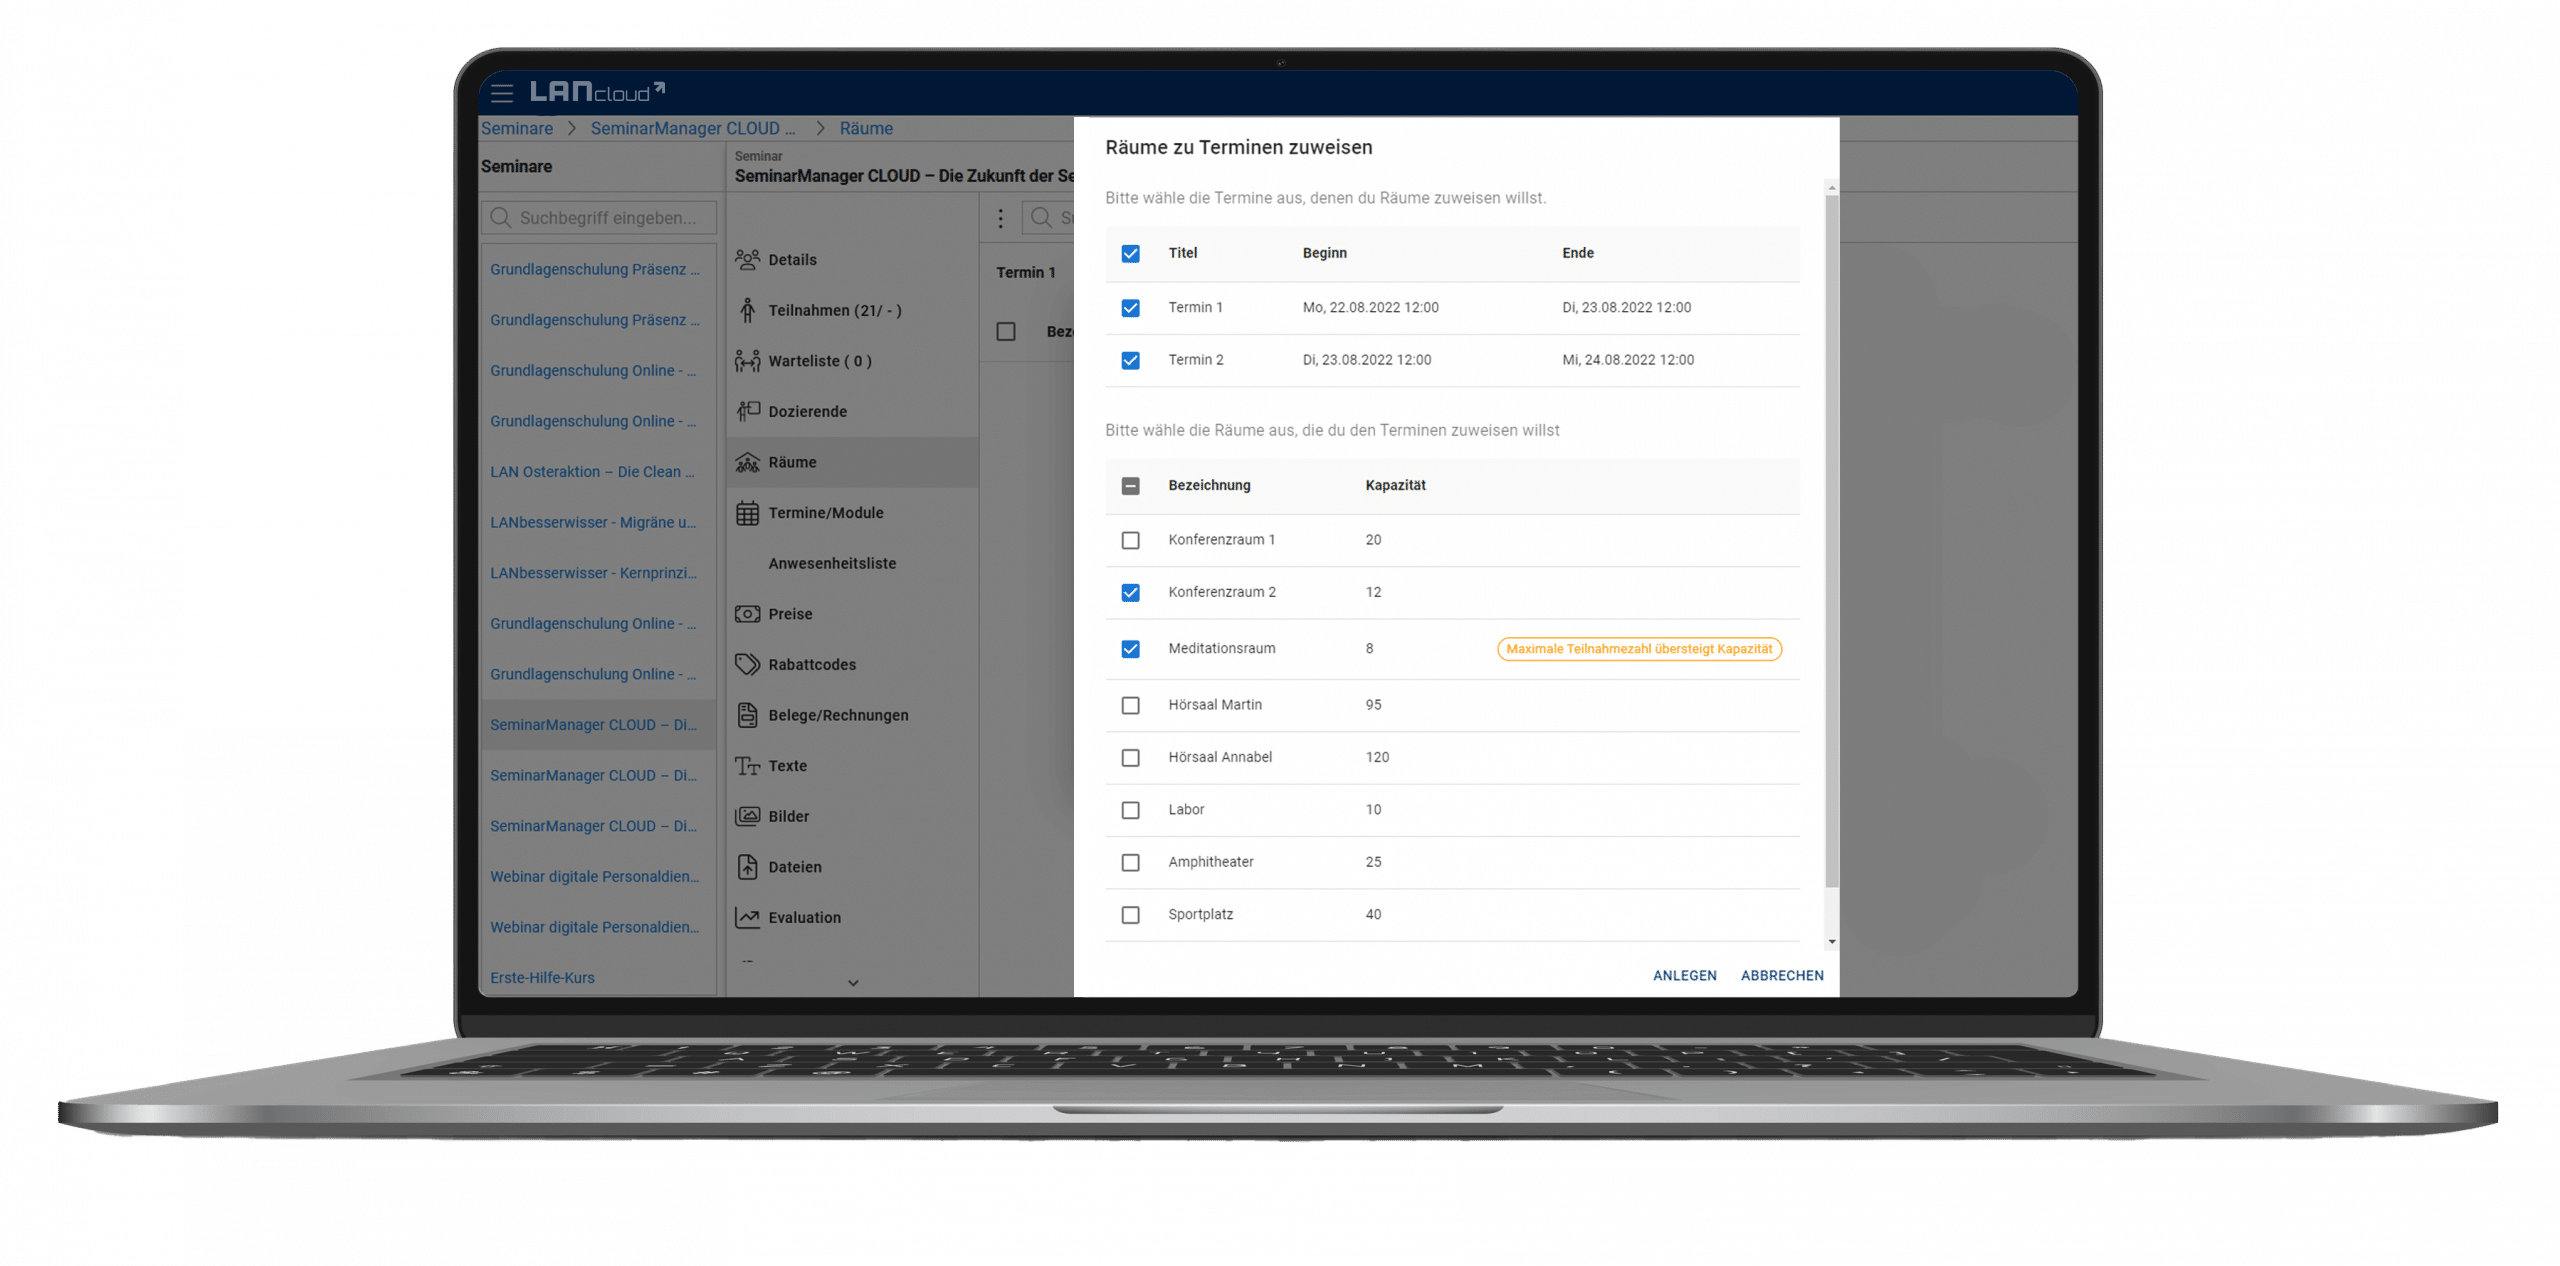Image resolution: width=2560 pixels, height=1266 pixels.
Task: Toggle the select-all checkbox above Bezeichnung
Action: pos(1130,486)
